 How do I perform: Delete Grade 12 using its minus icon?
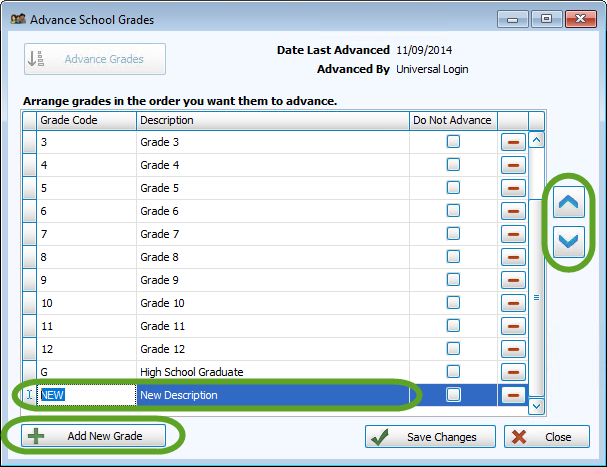point(513,349)
